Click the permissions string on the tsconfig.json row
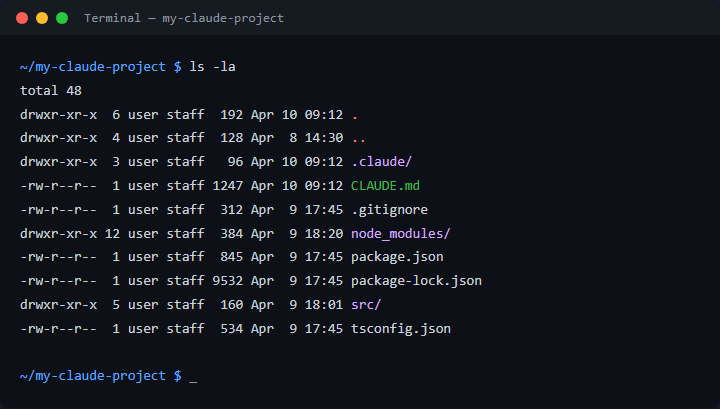720x409 pixels. [x=58, y=329]
